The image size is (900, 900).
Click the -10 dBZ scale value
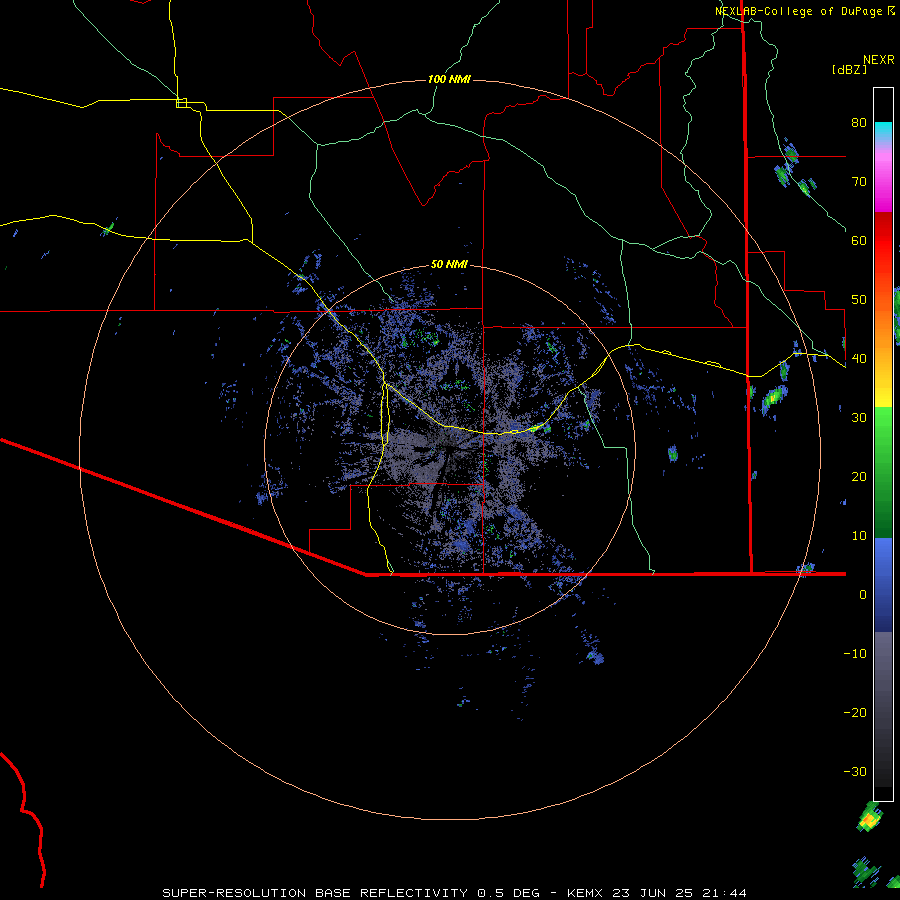pyautogui.click(x=855, y=653)
